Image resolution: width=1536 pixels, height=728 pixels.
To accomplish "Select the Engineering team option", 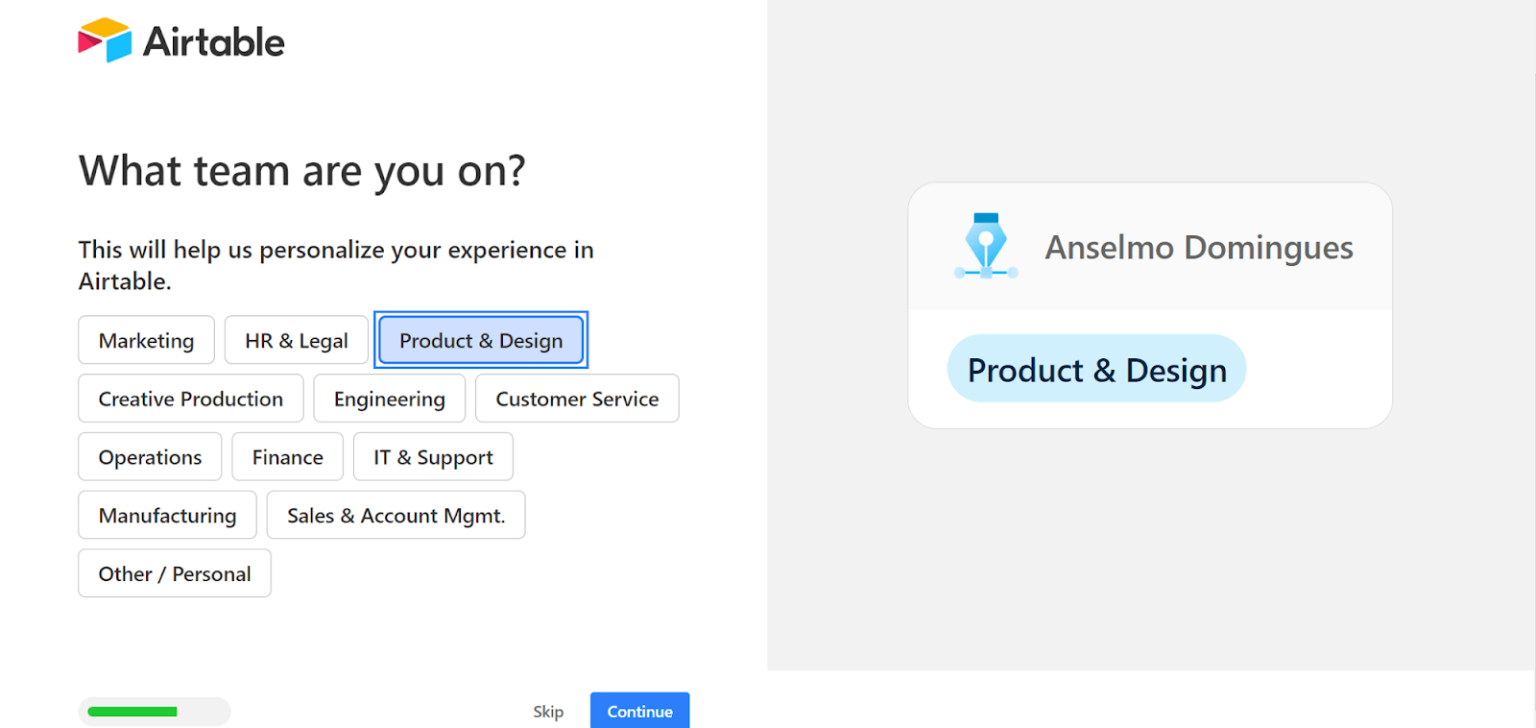I will (x=389, y=398).
